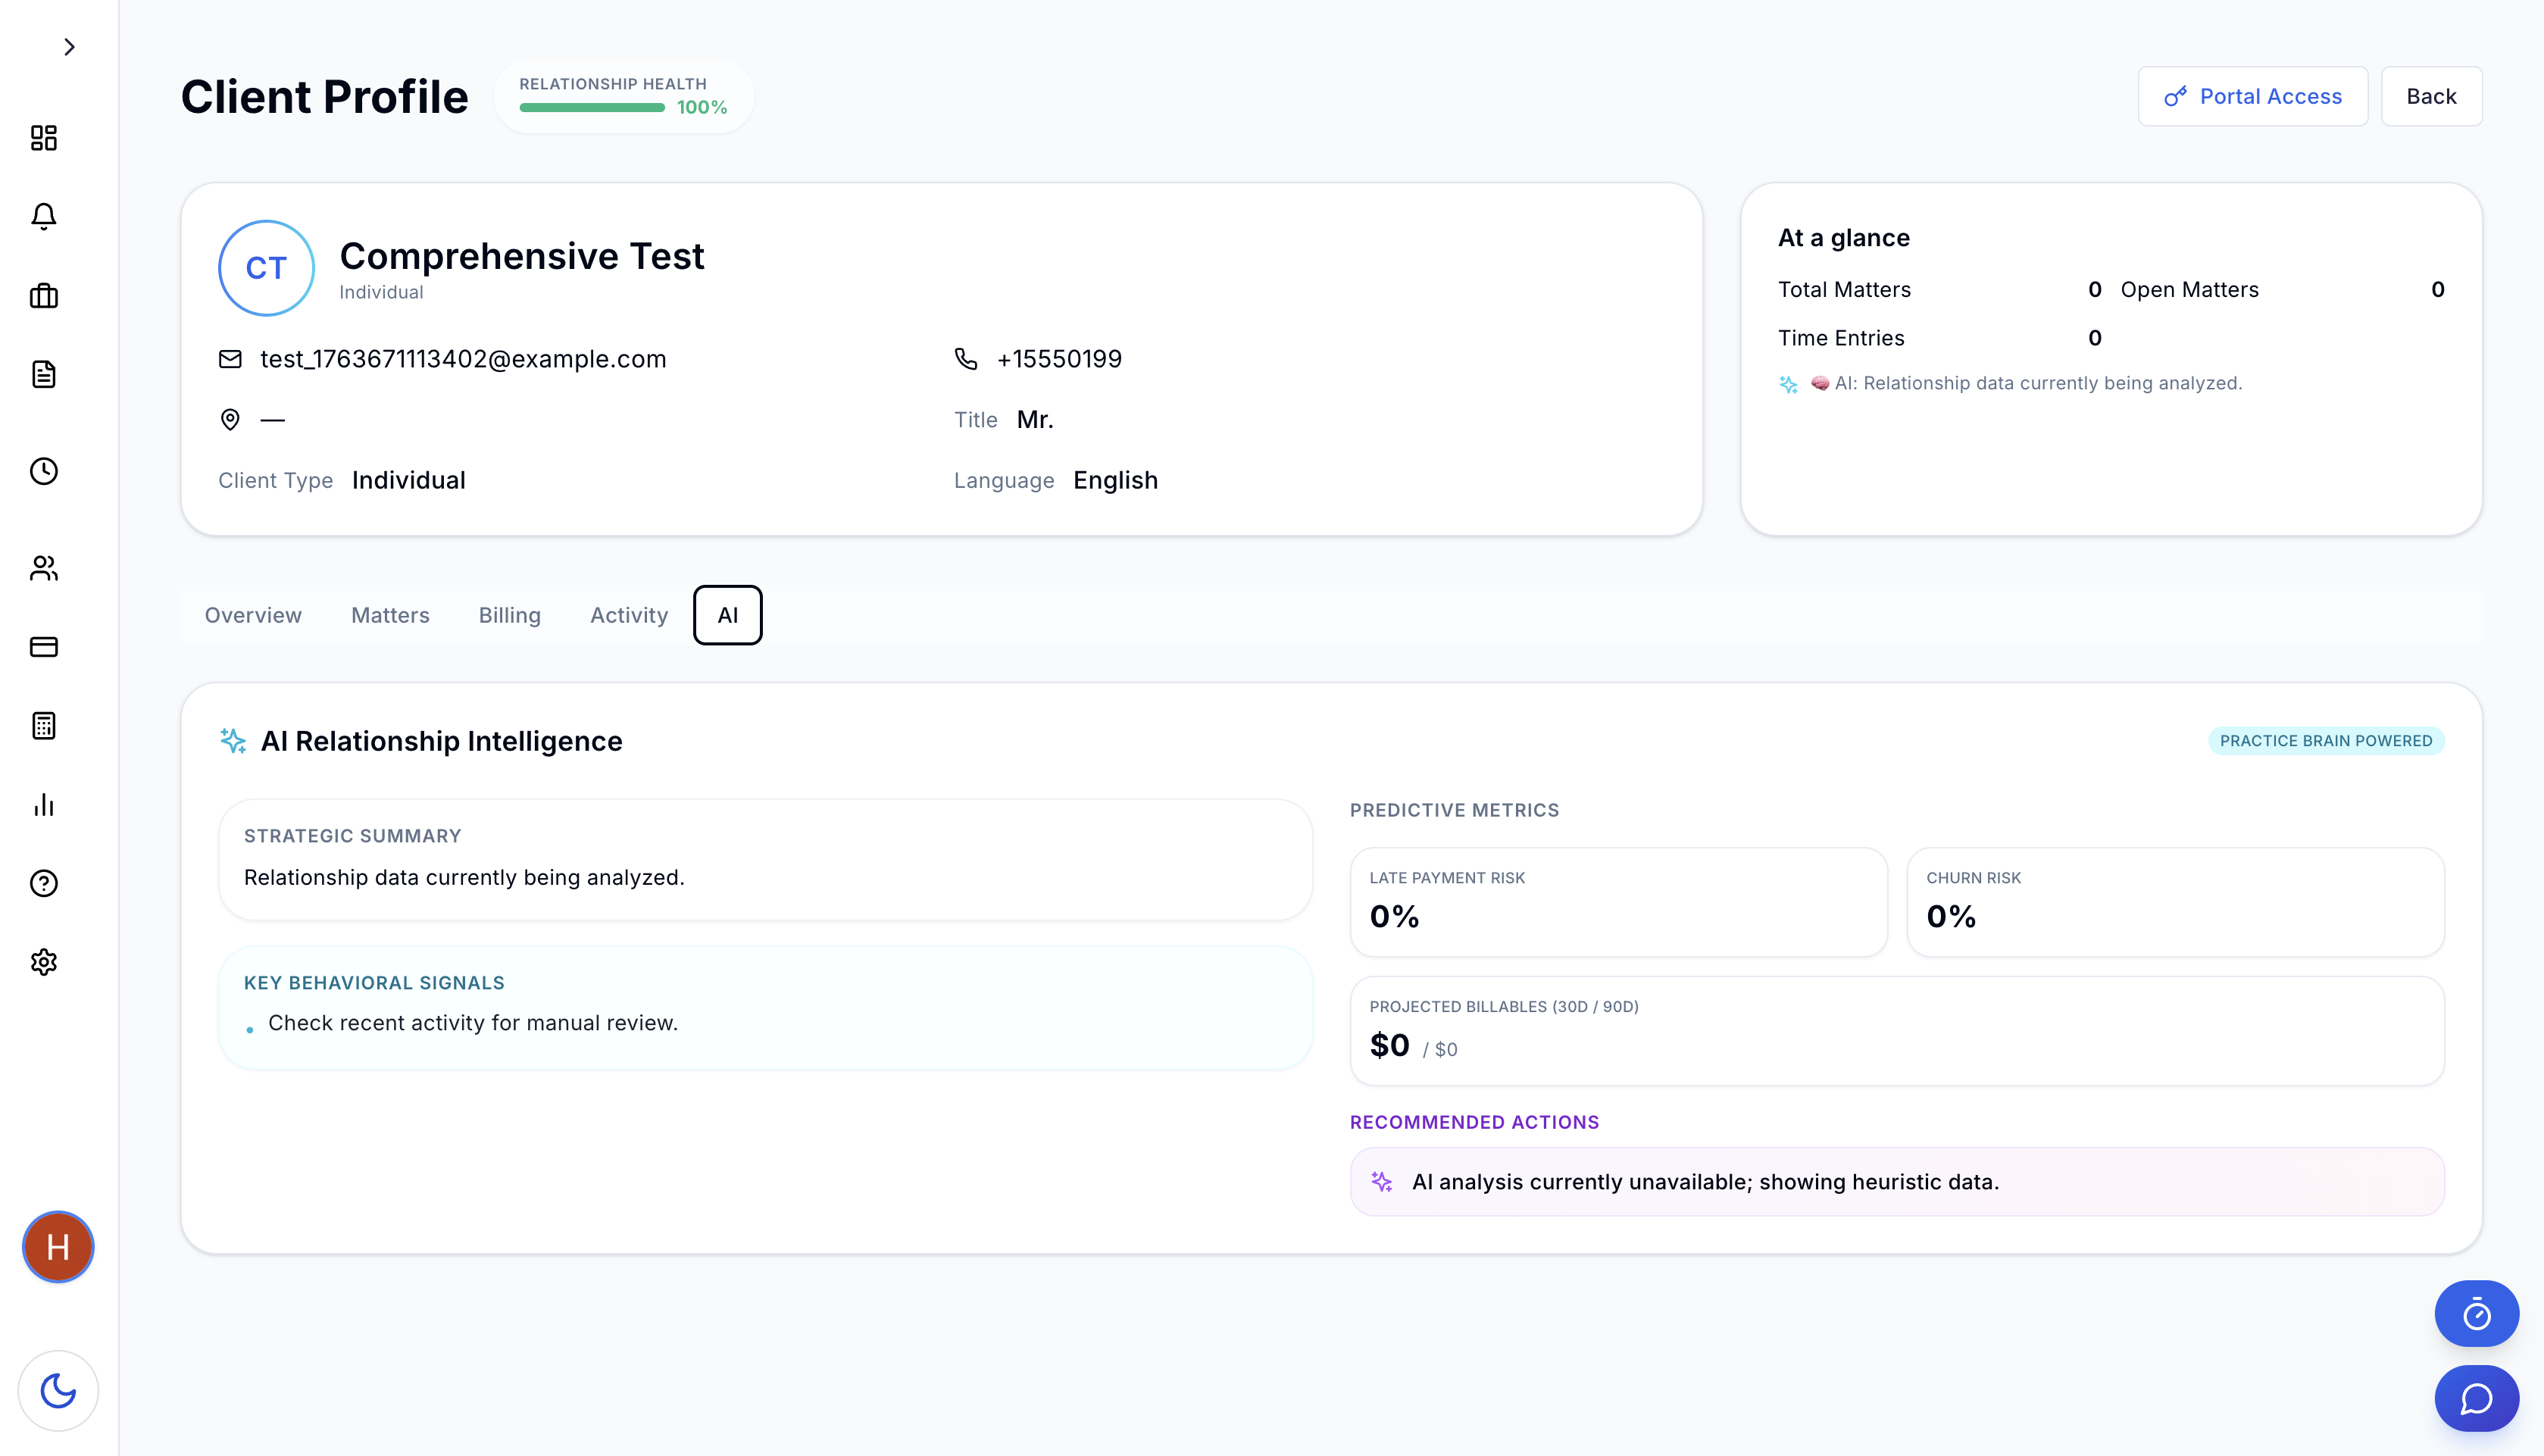This screenshot has width=2544, height=1456.
Task: Toggle dark mode with the moon button
Action: [x=58, y=1391]
